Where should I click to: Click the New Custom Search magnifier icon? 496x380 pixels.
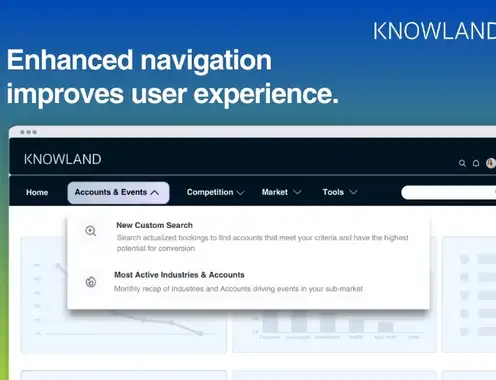tap(91, 231)
